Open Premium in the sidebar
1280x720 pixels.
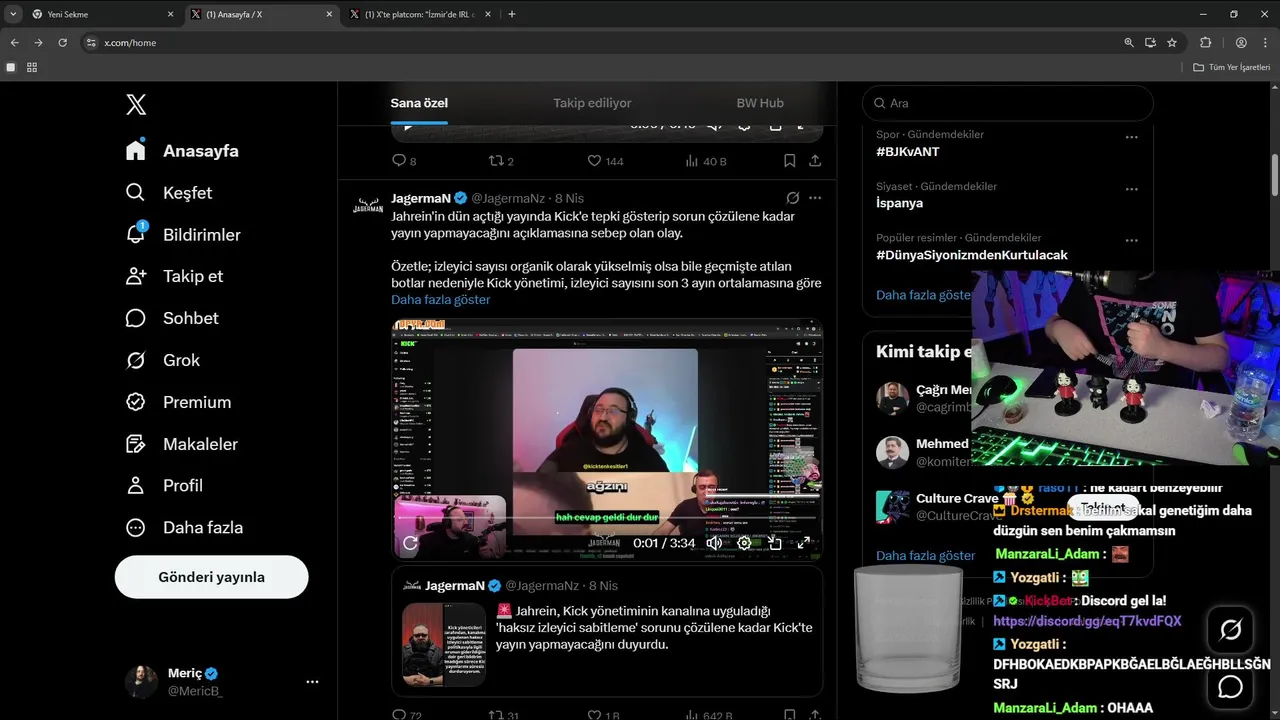coord(178,402)
